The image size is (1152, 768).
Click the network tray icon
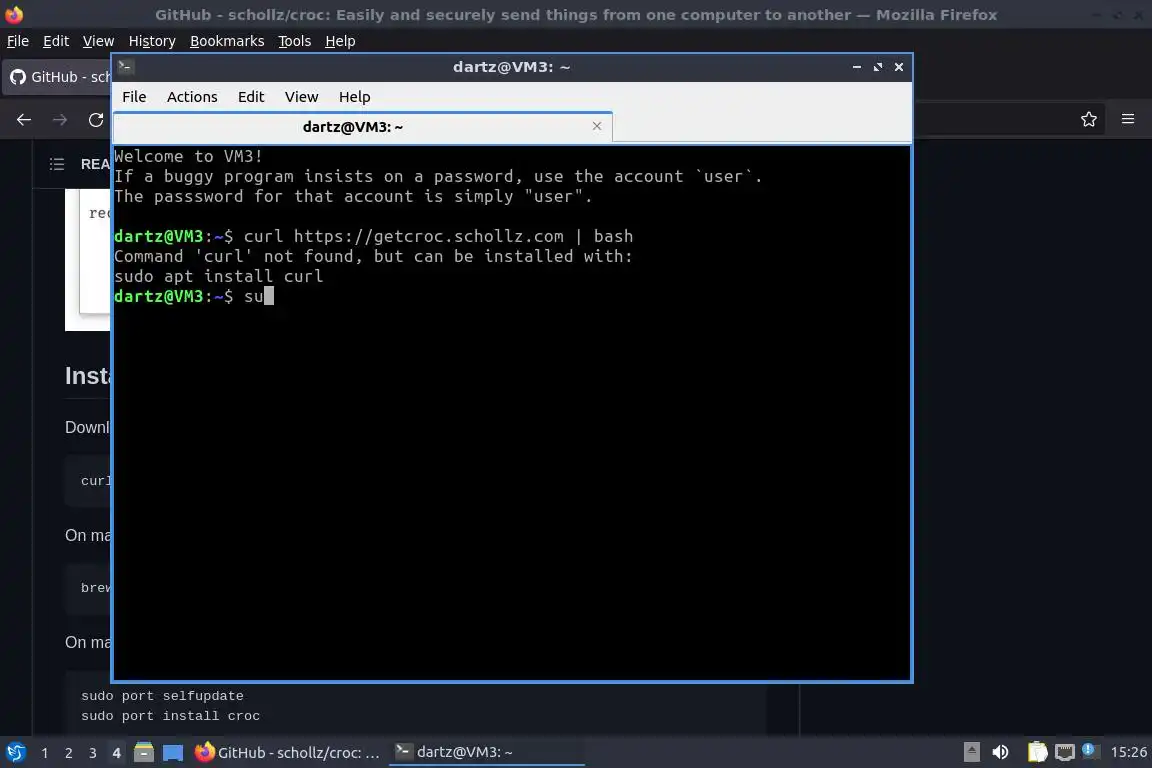1064,752
